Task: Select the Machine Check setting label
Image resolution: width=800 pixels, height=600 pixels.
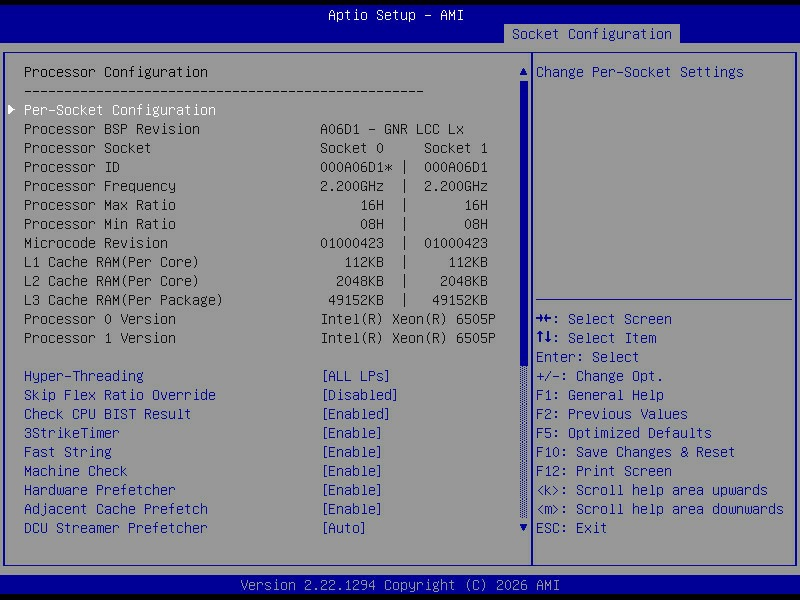Action: pos(76,471)
